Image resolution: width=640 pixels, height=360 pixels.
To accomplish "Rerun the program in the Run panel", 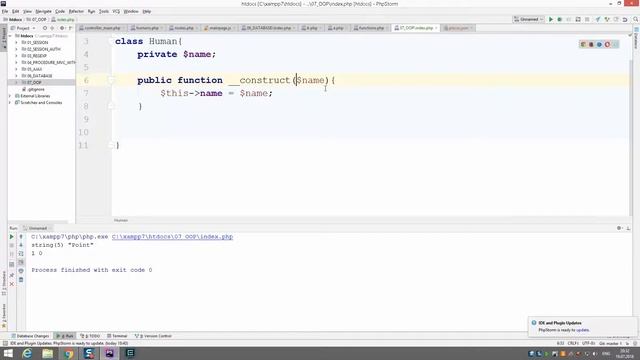I will [x=11, y=237].
